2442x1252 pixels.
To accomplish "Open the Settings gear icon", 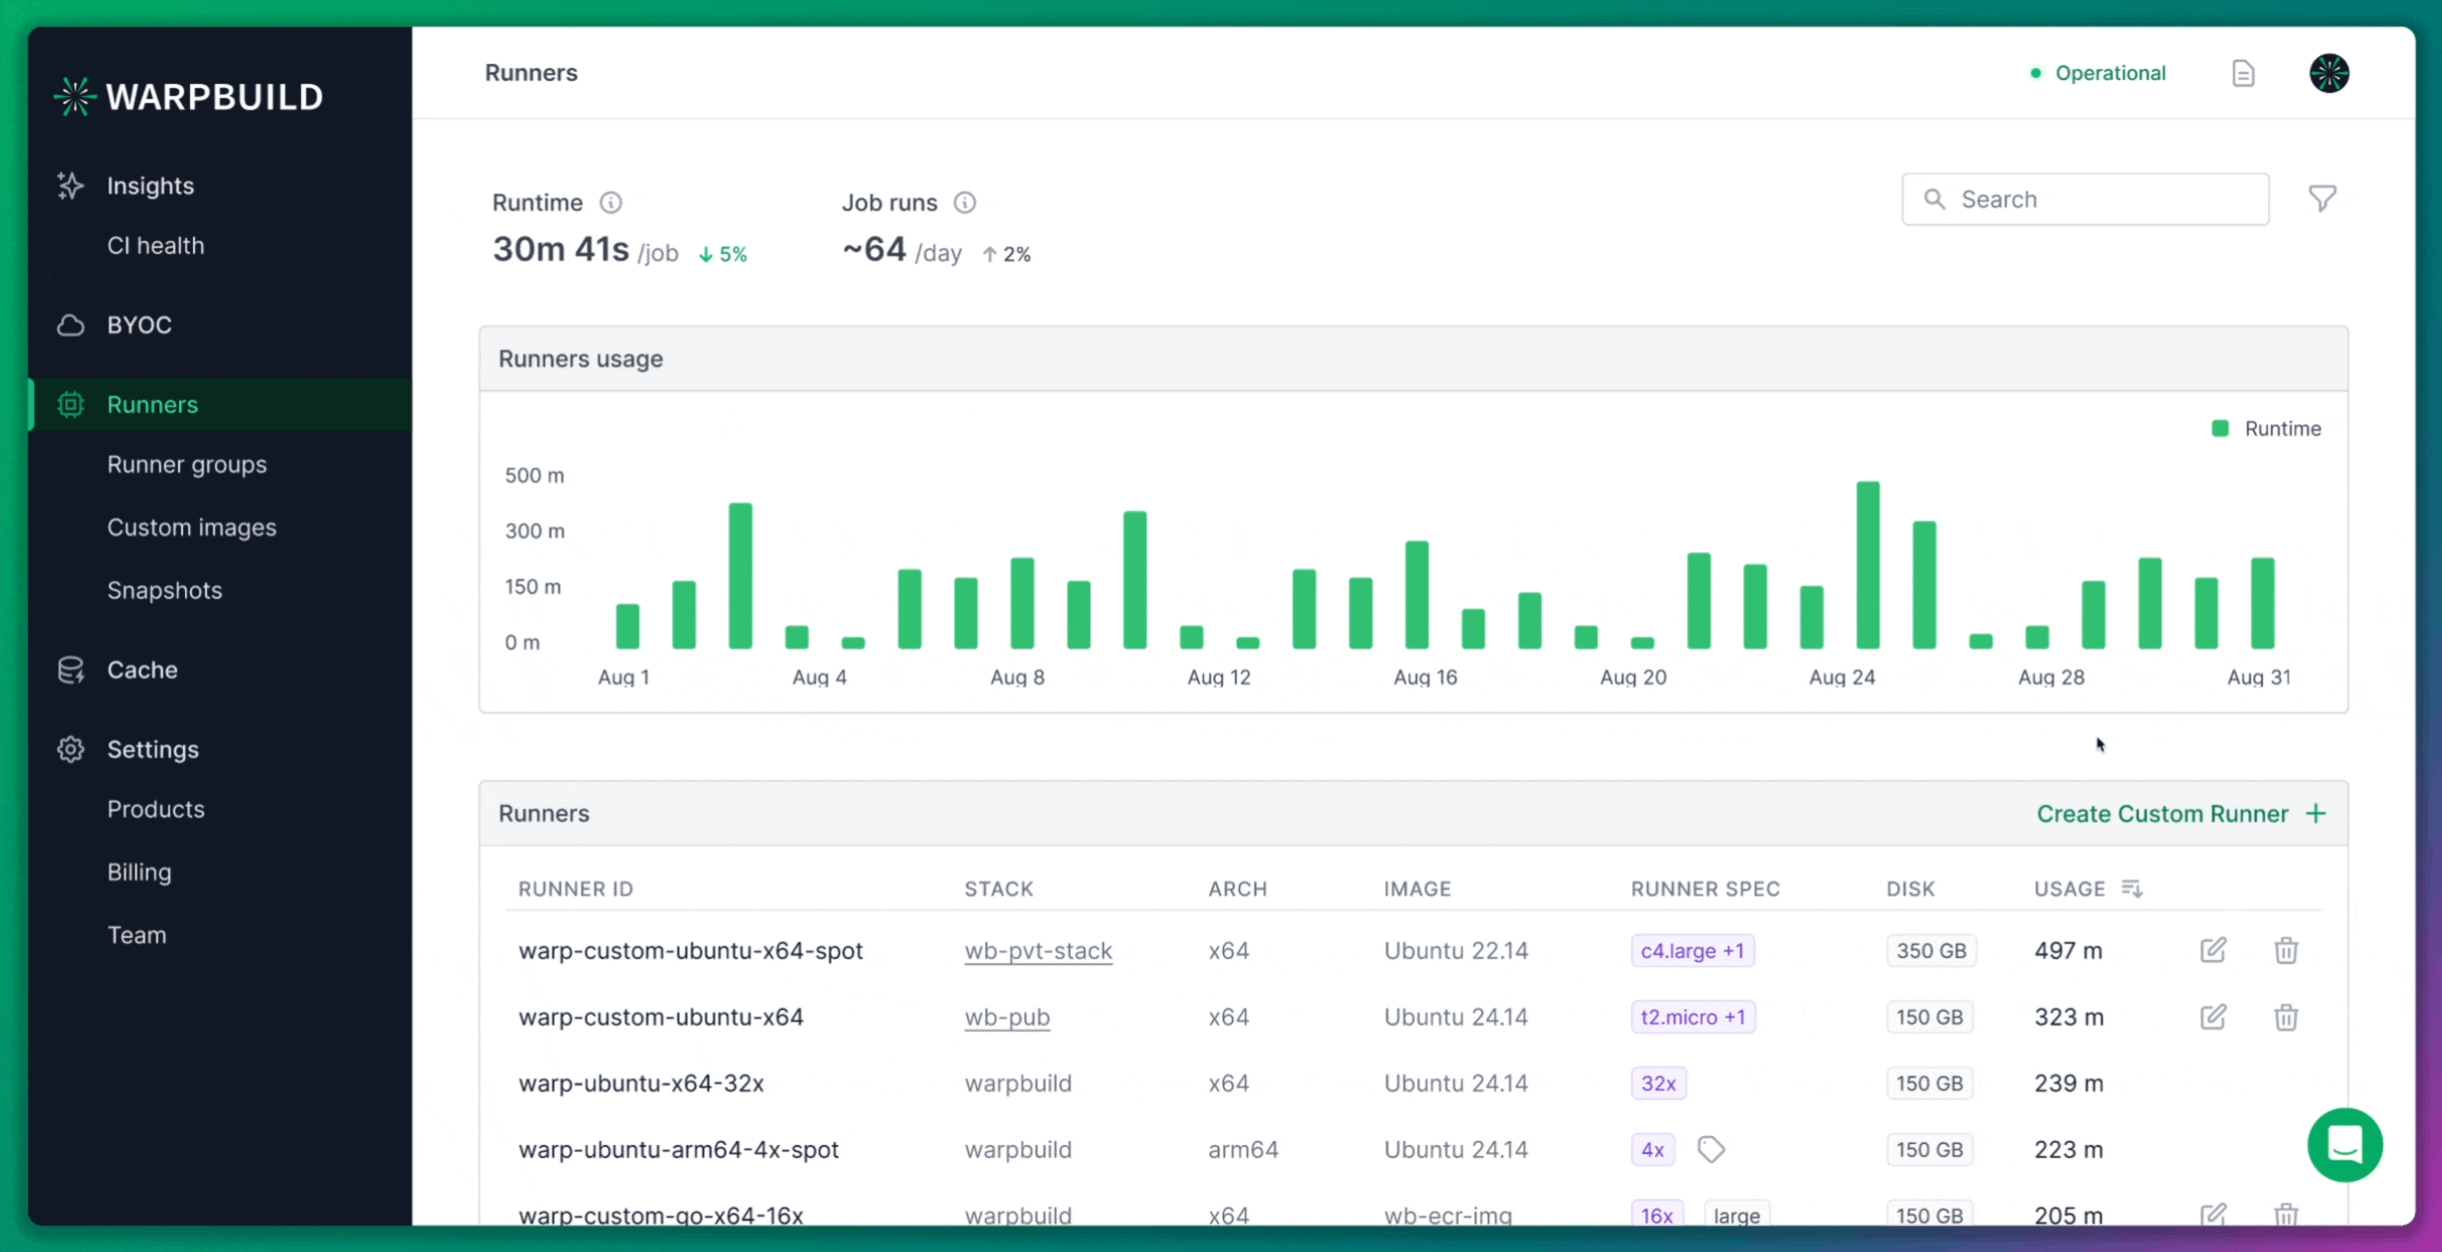I will (70, 749).
